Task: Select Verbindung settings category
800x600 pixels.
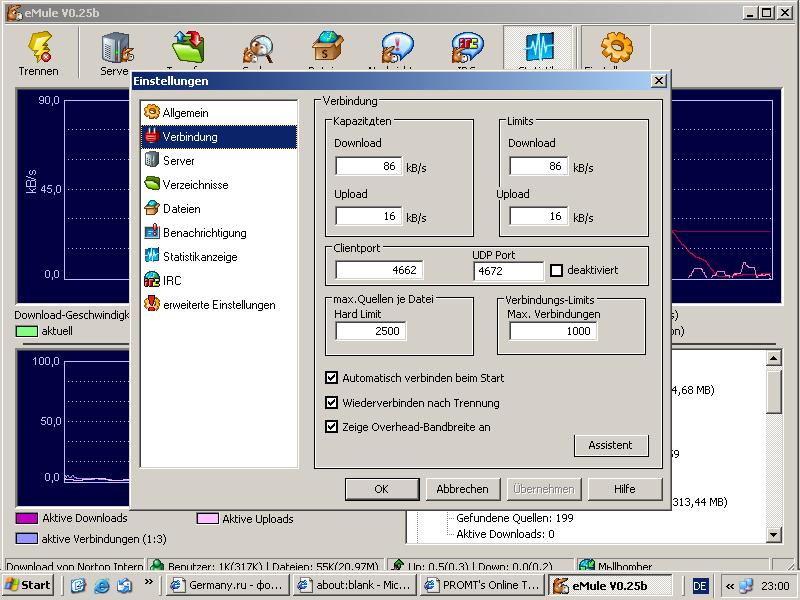Action: tap(219, 137)
